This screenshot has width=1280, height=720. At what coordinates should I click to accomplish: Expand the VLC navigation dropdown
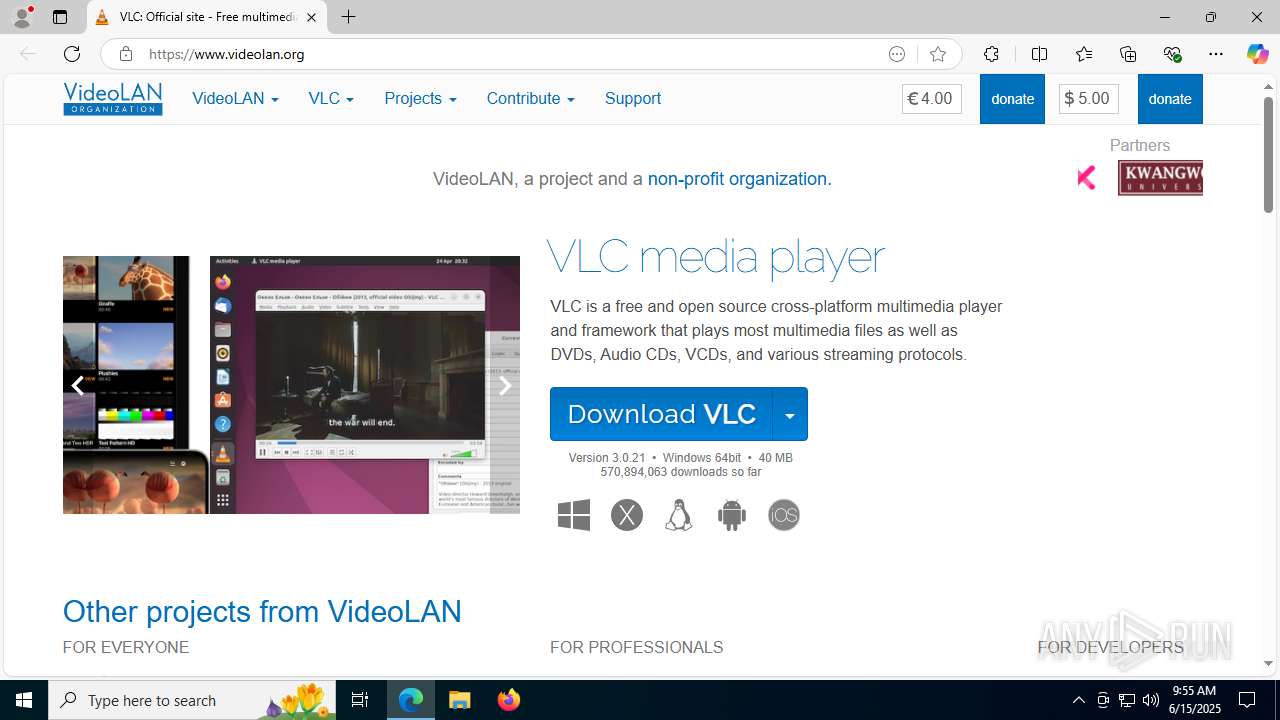tap(331, 98)
